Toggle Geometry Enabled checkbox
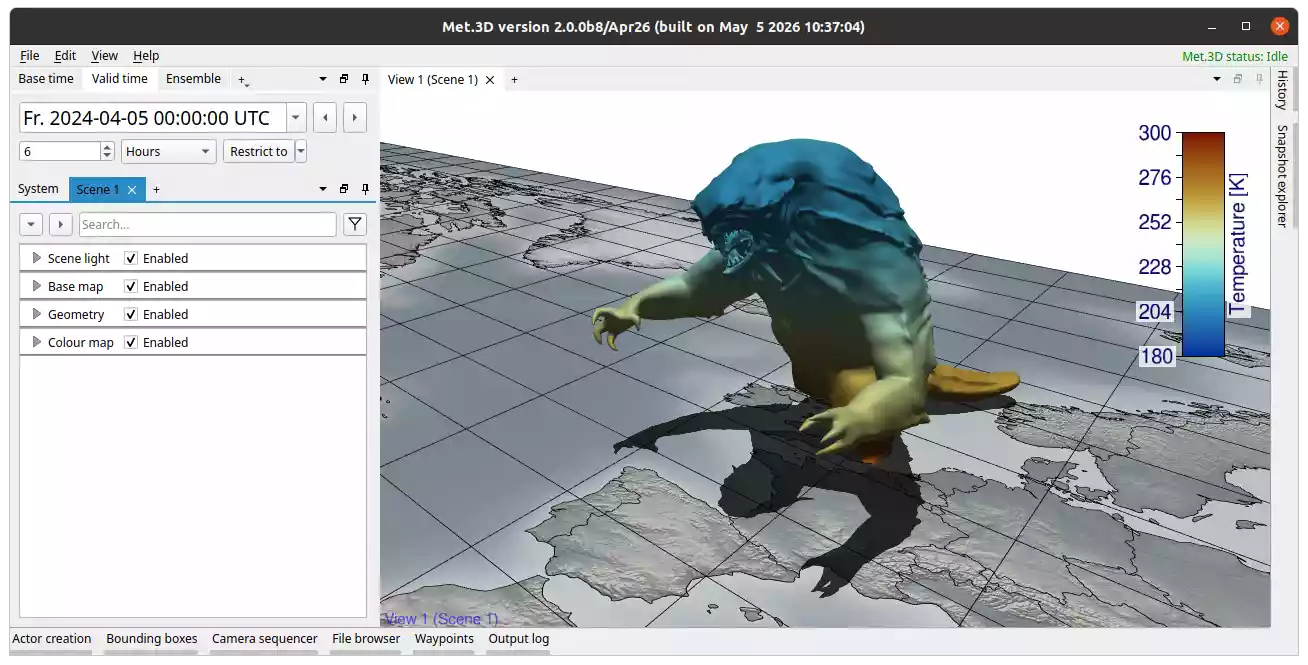 131,314
